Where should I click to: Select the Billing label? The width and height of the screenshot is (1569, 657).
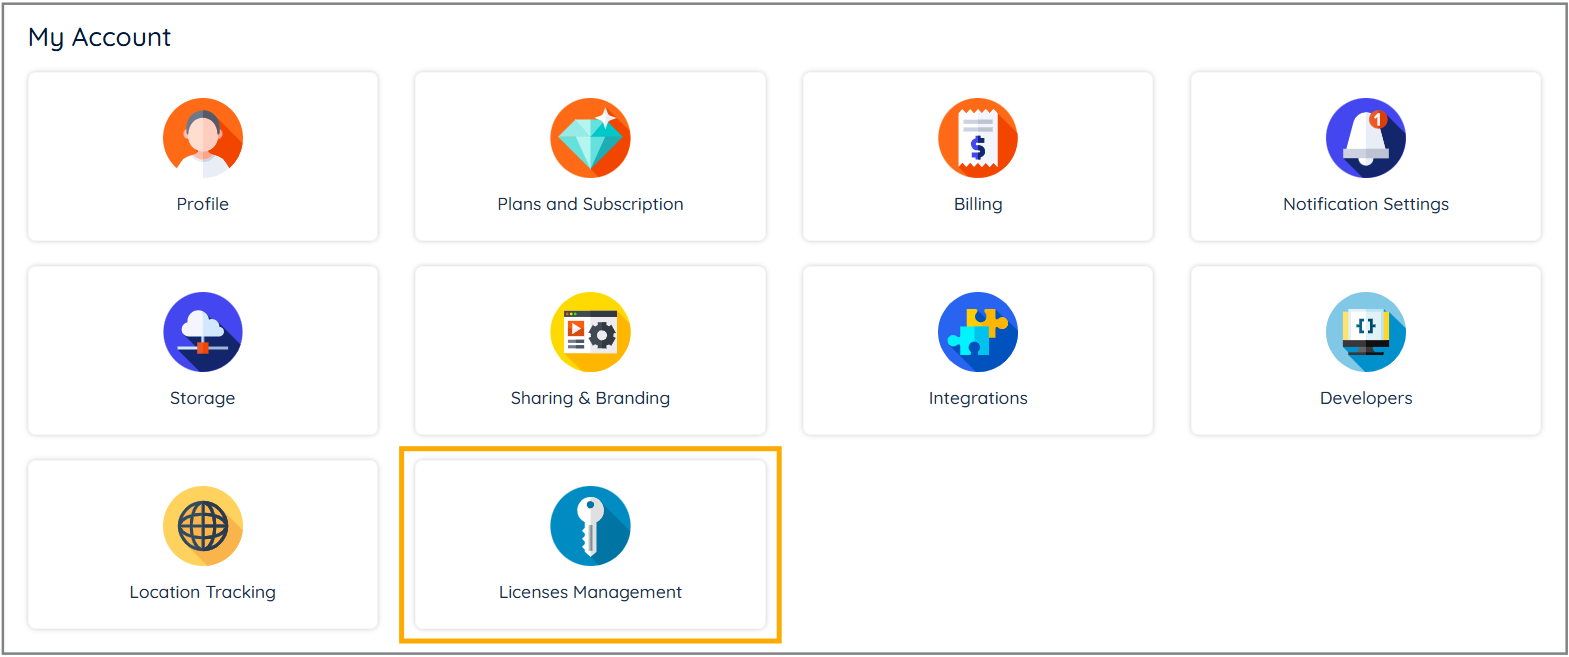point(978,204)
